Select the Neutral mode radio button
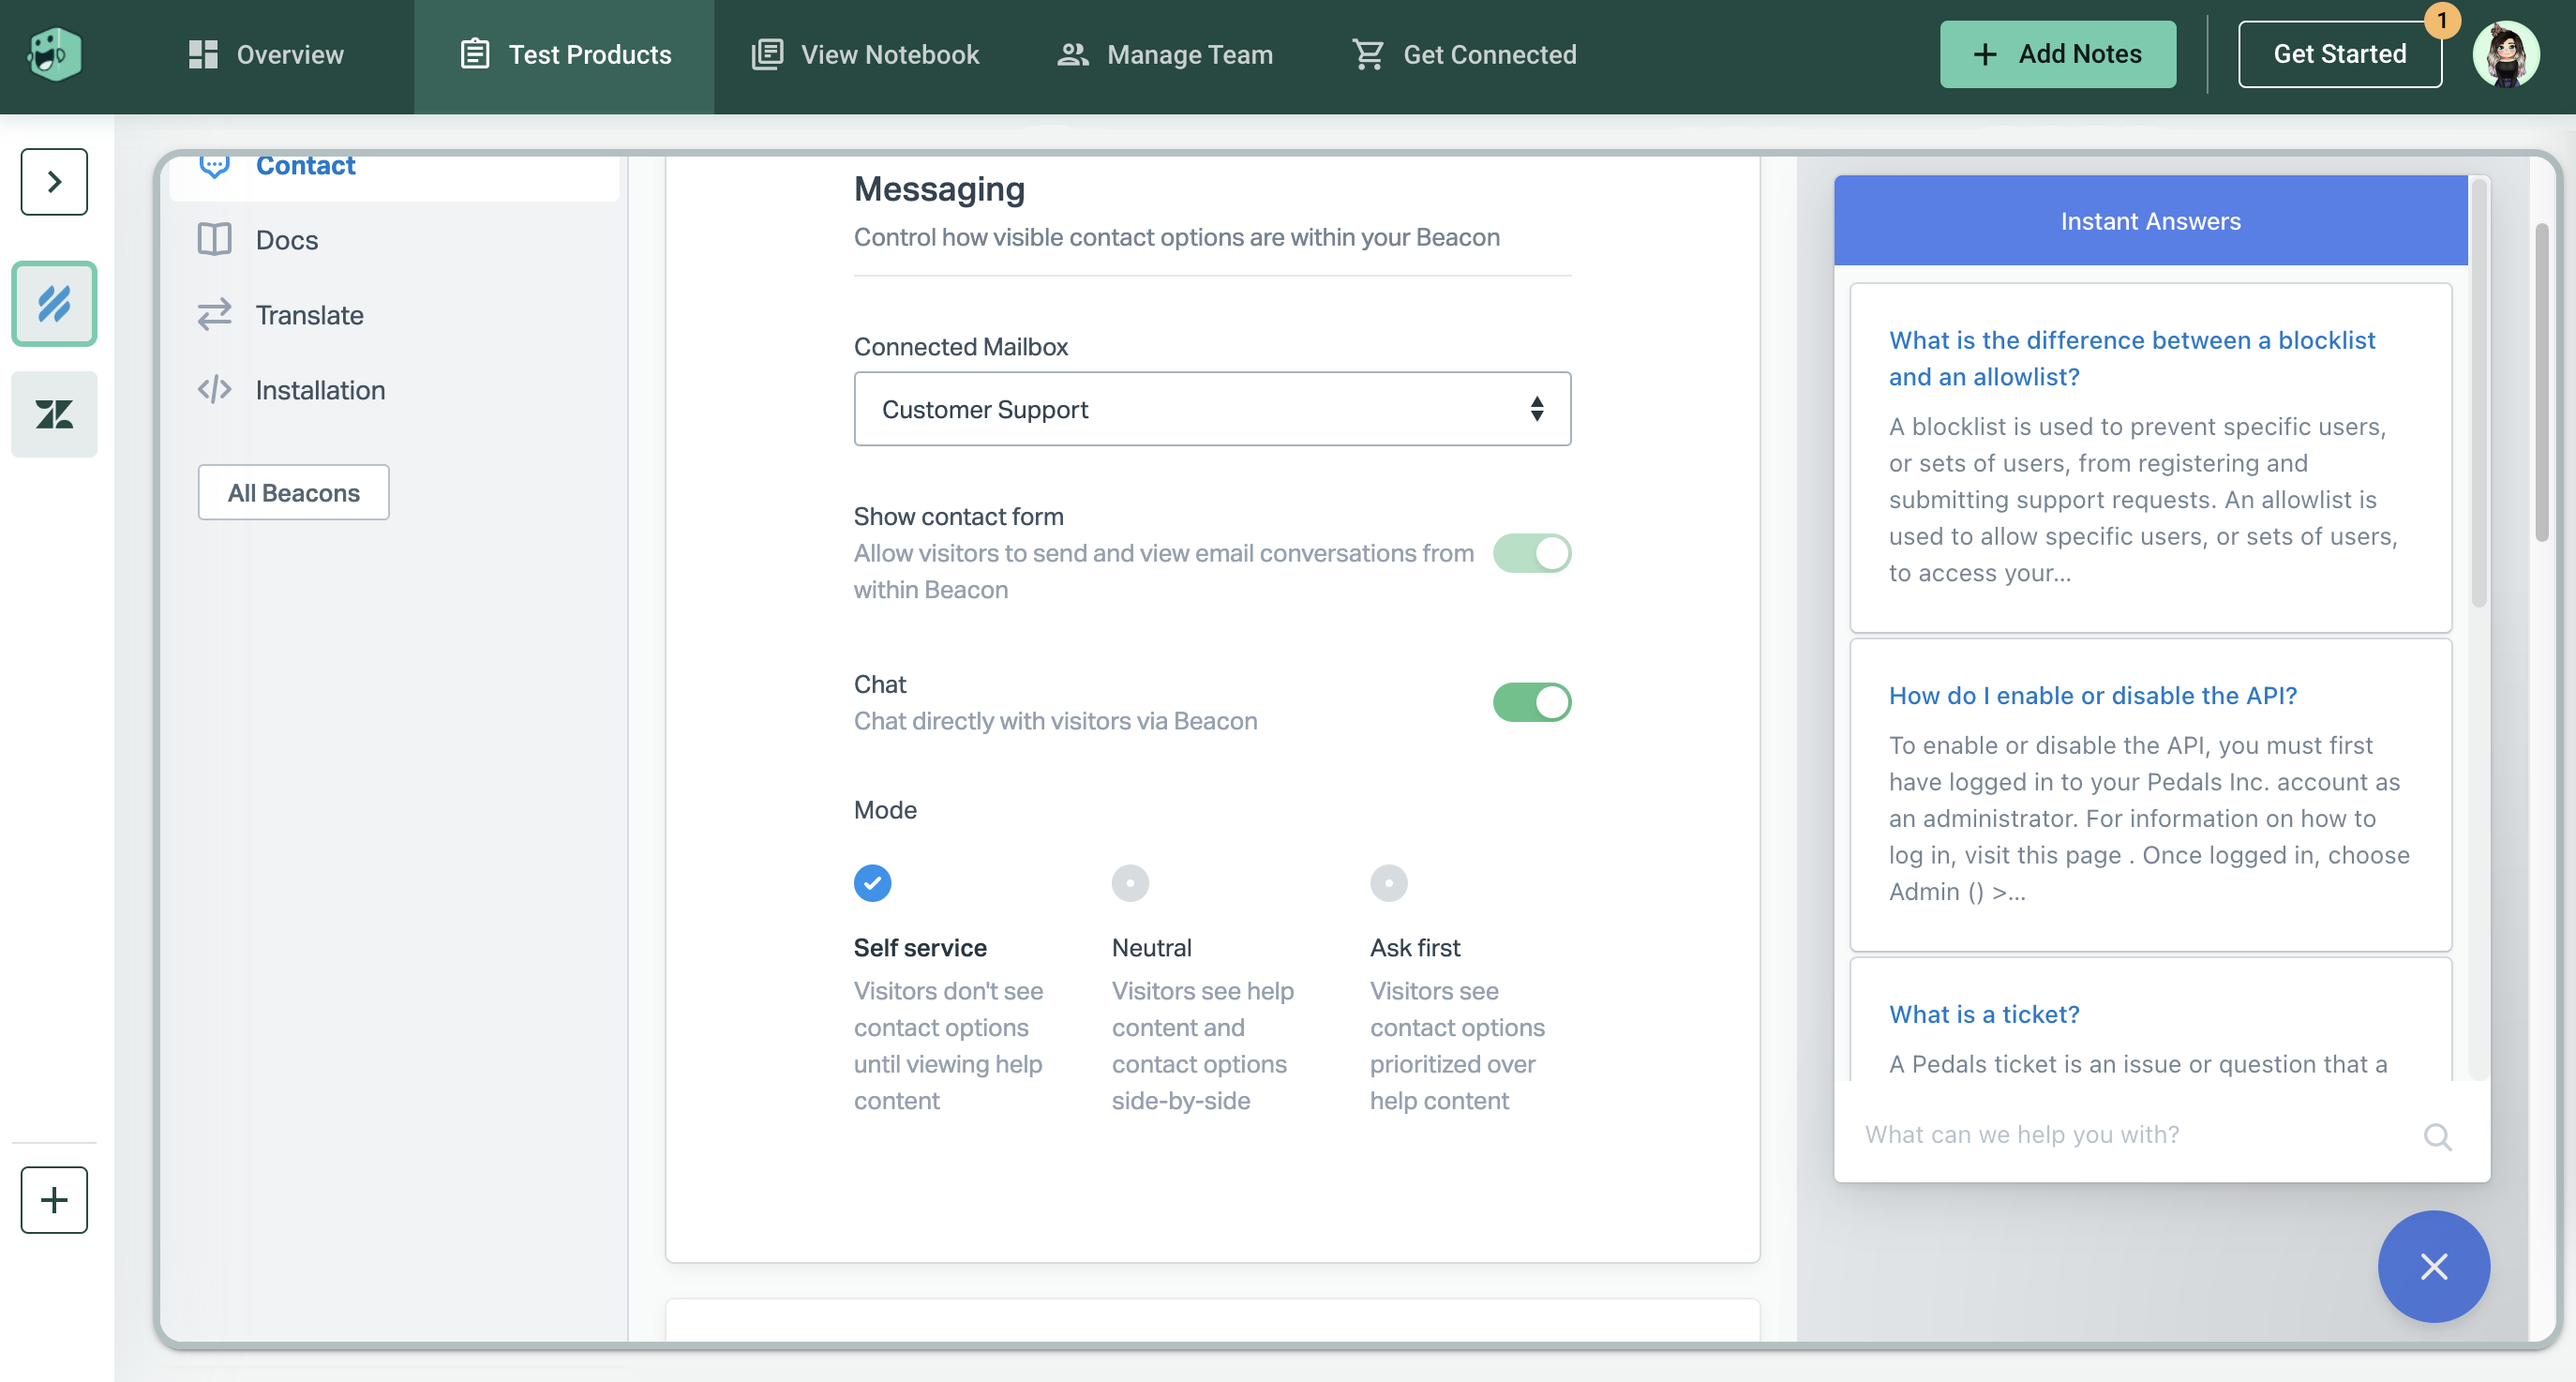The height and width of the screenshot is (1382, 2576). (1130, 883)
